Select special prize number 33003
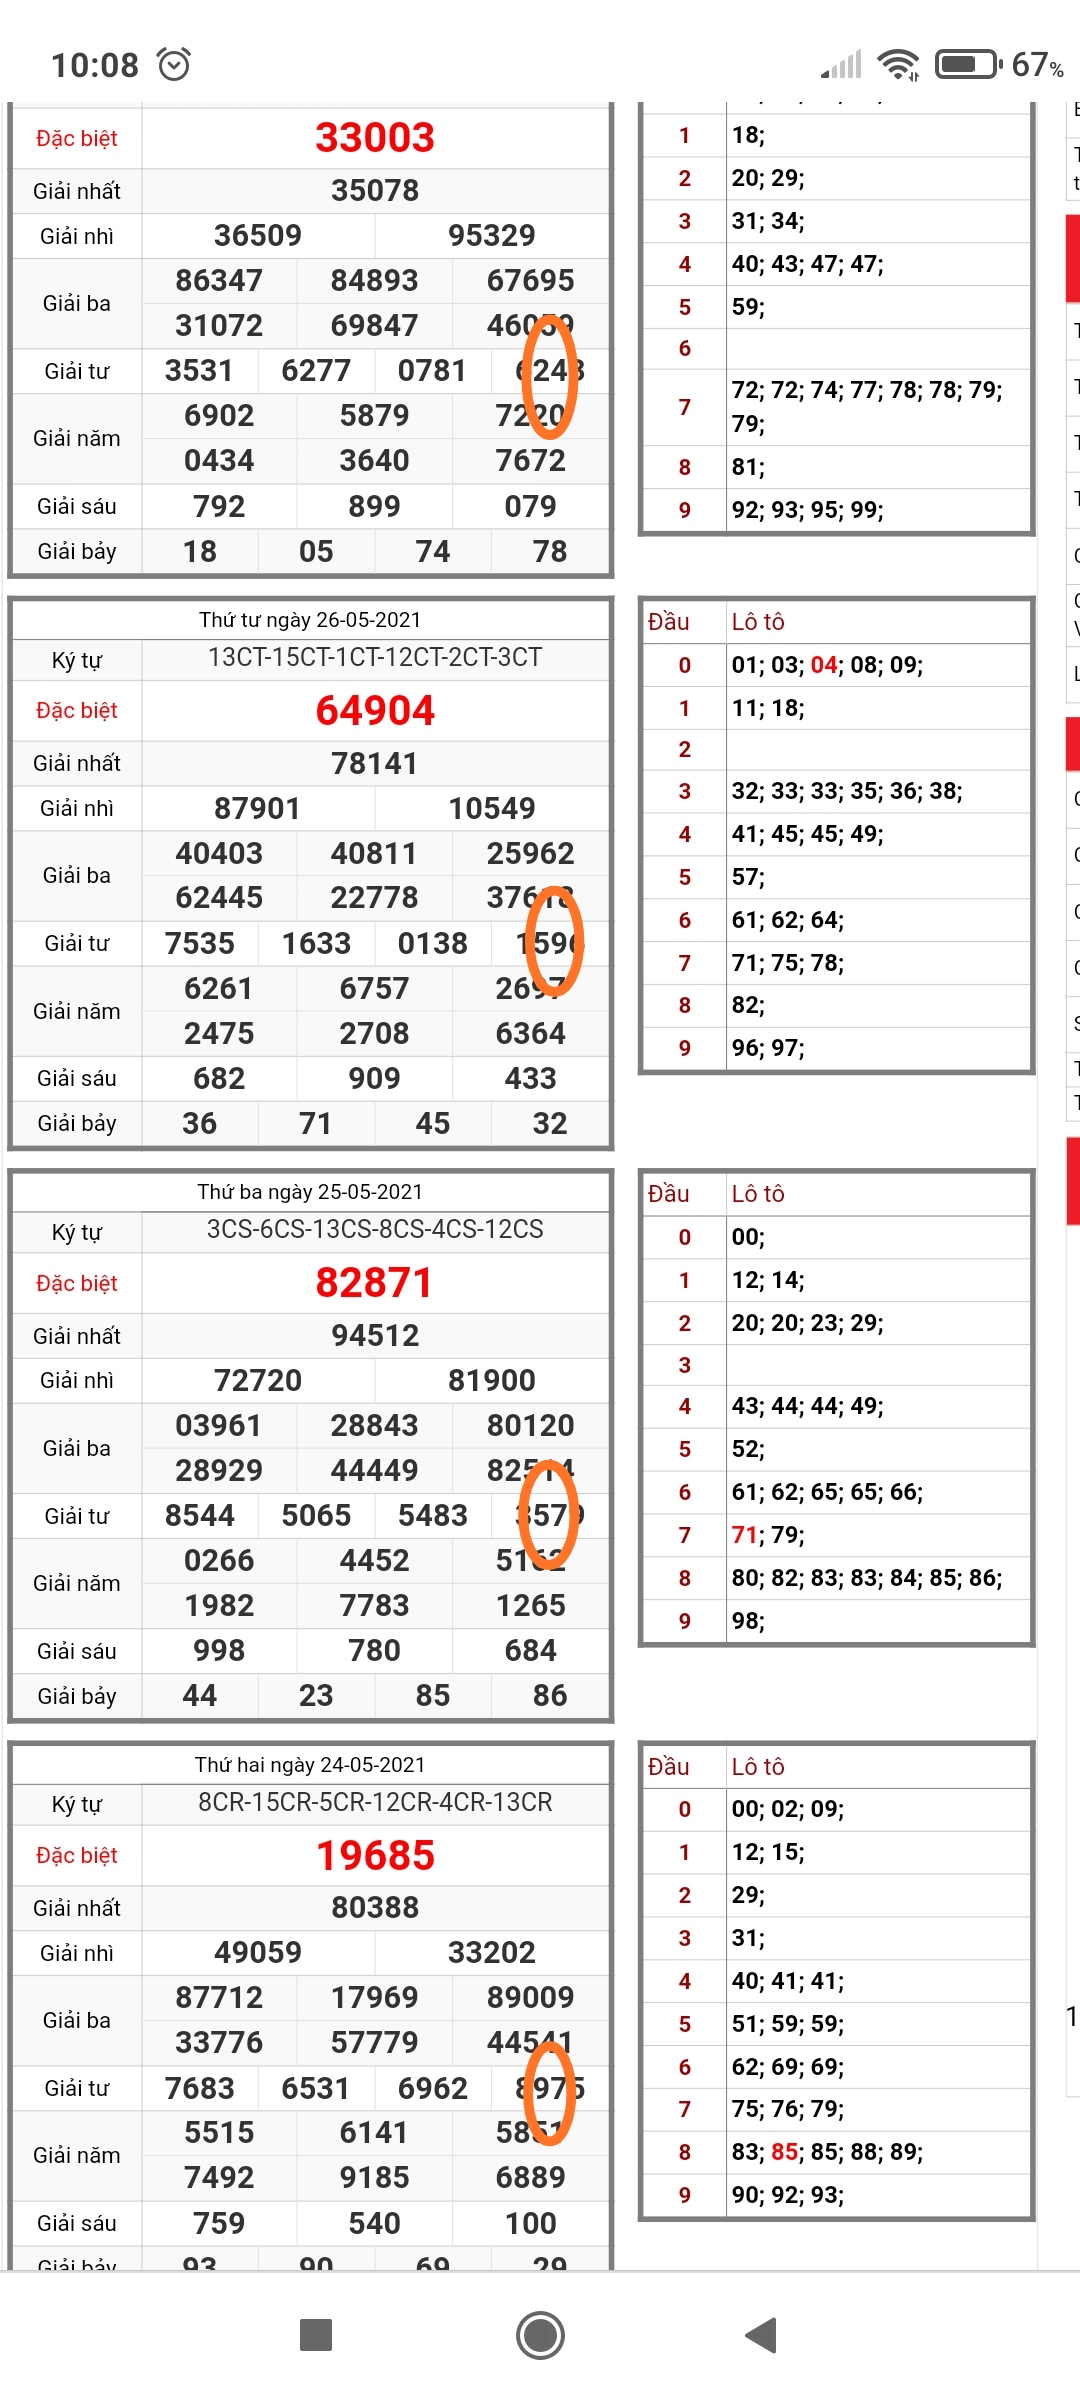1080x2400 pixels. [x=375, y=138]
